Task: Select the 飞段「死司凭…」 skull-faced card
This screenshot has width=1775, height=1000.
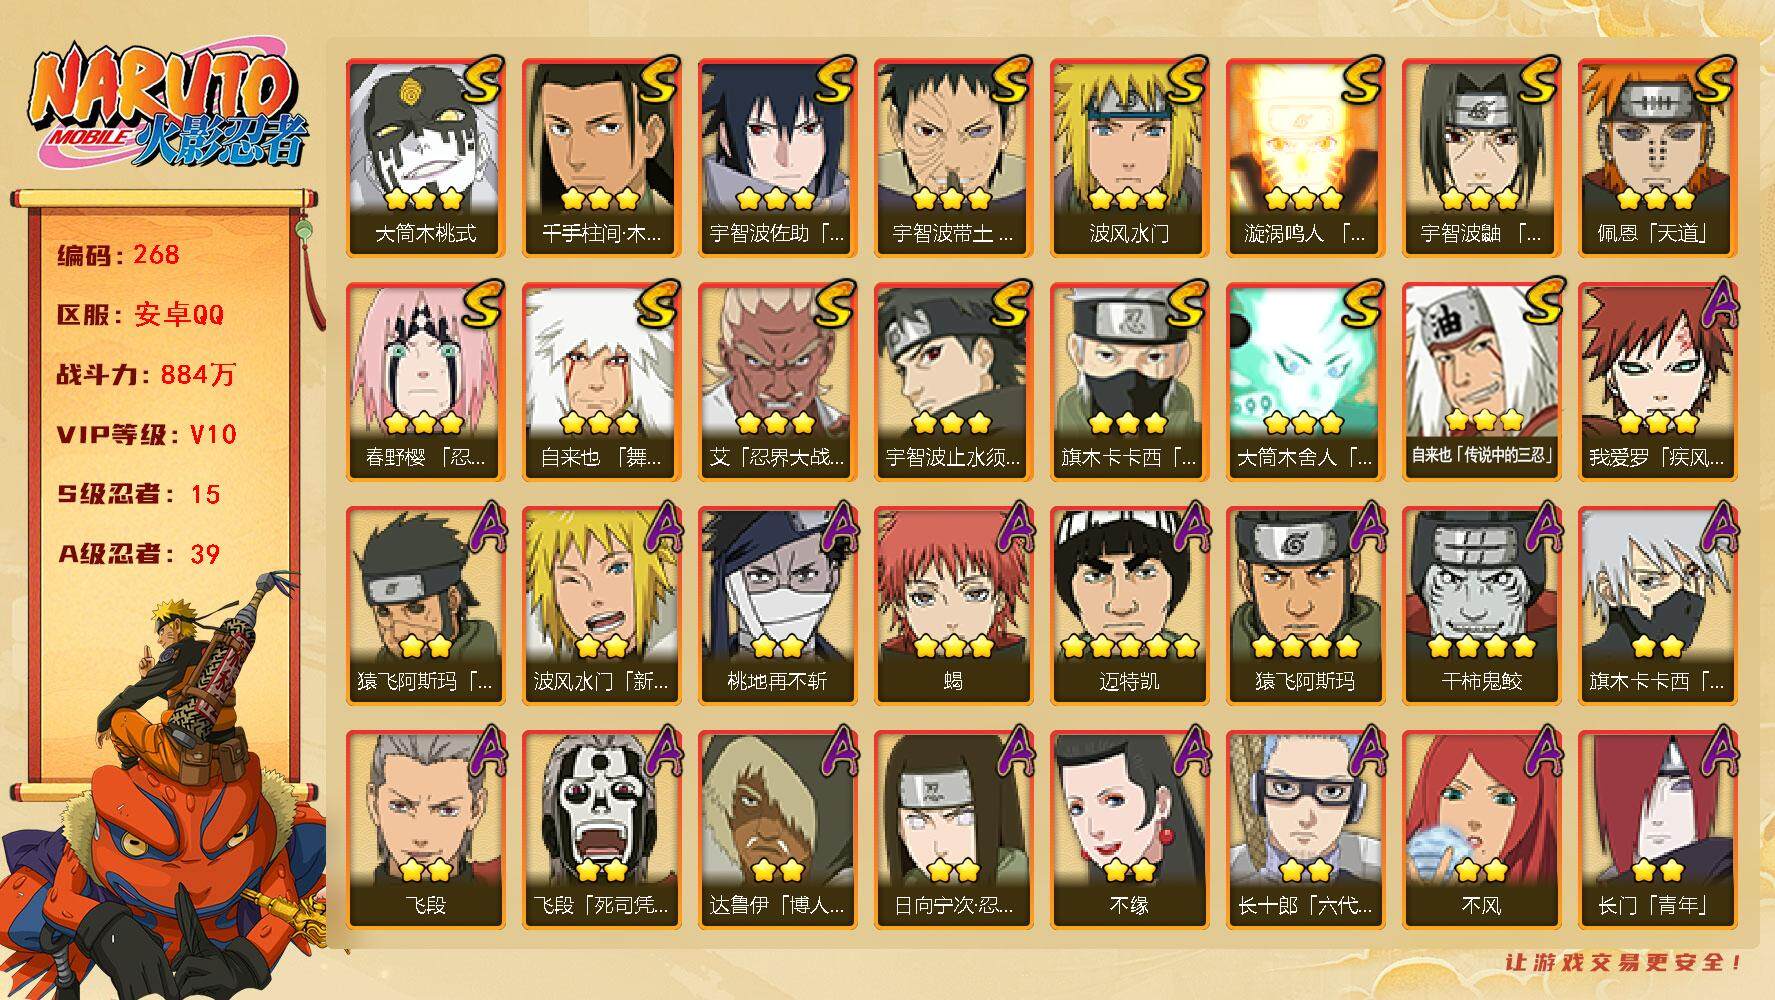Action: (601, 830)
